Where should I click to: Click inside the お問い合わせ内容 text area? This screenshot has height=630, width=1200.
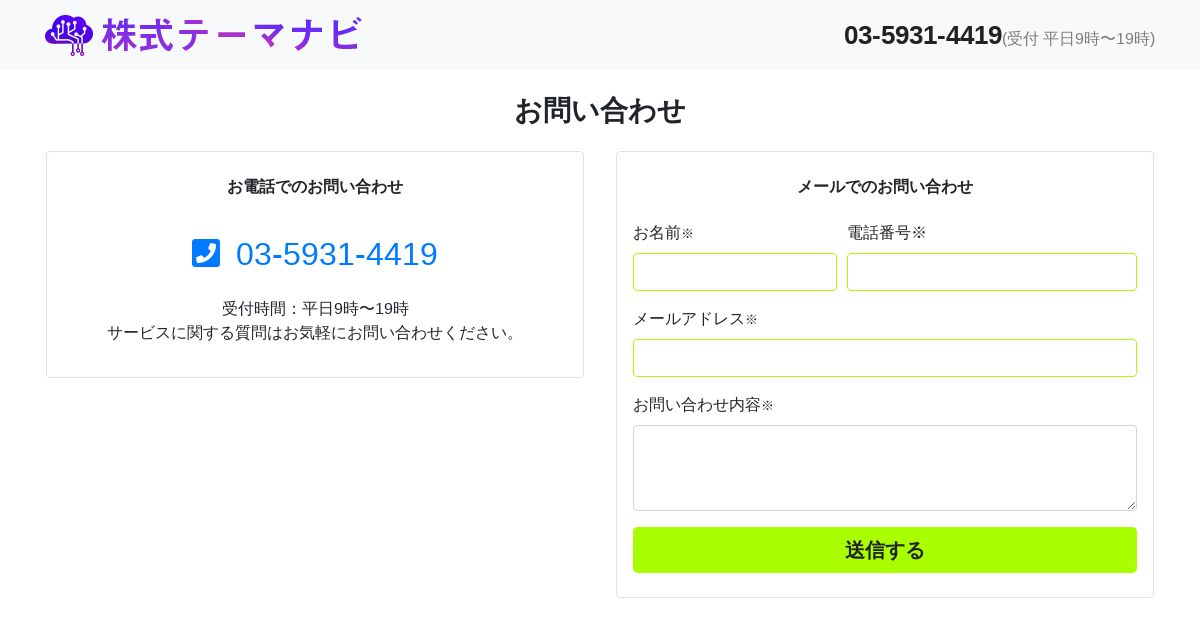(x=884, y=467)
